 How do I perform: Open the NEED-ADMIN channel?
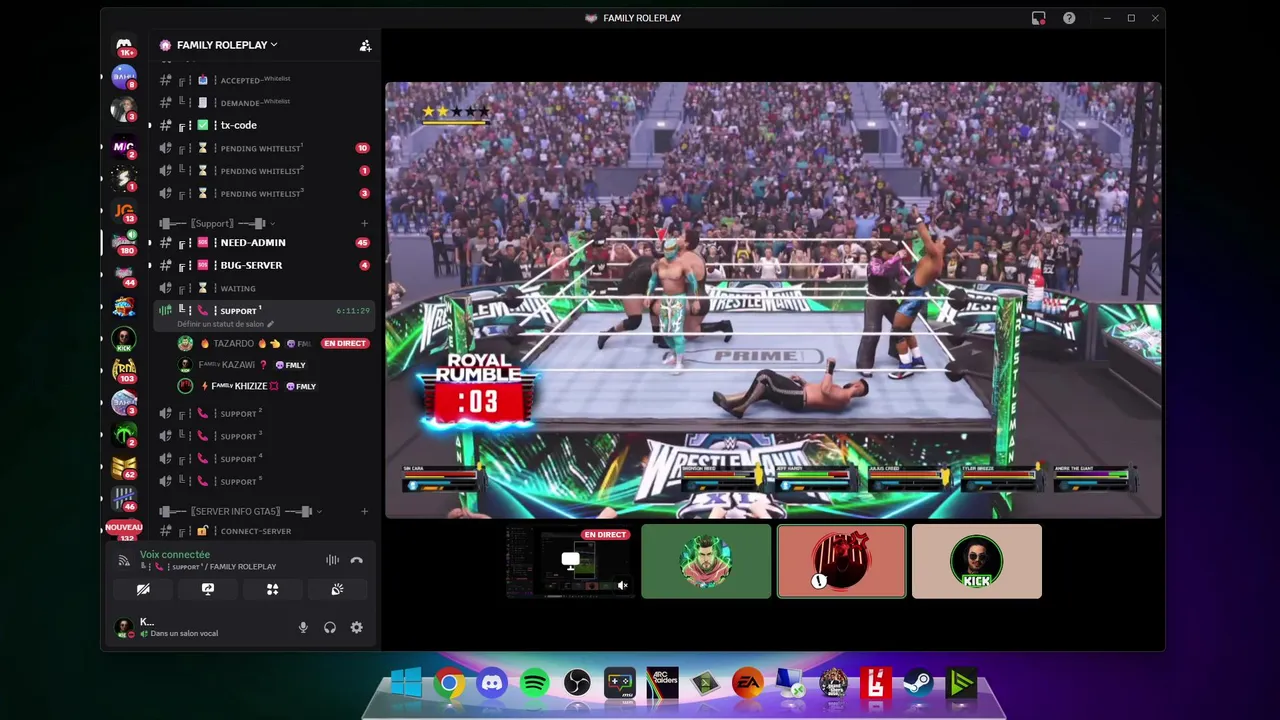265,243
